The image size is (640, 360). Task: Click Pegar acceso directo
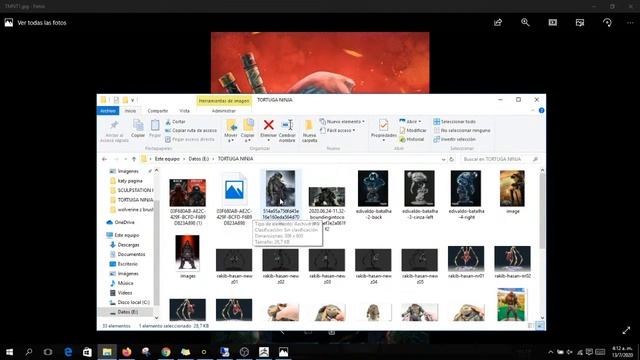190,139
